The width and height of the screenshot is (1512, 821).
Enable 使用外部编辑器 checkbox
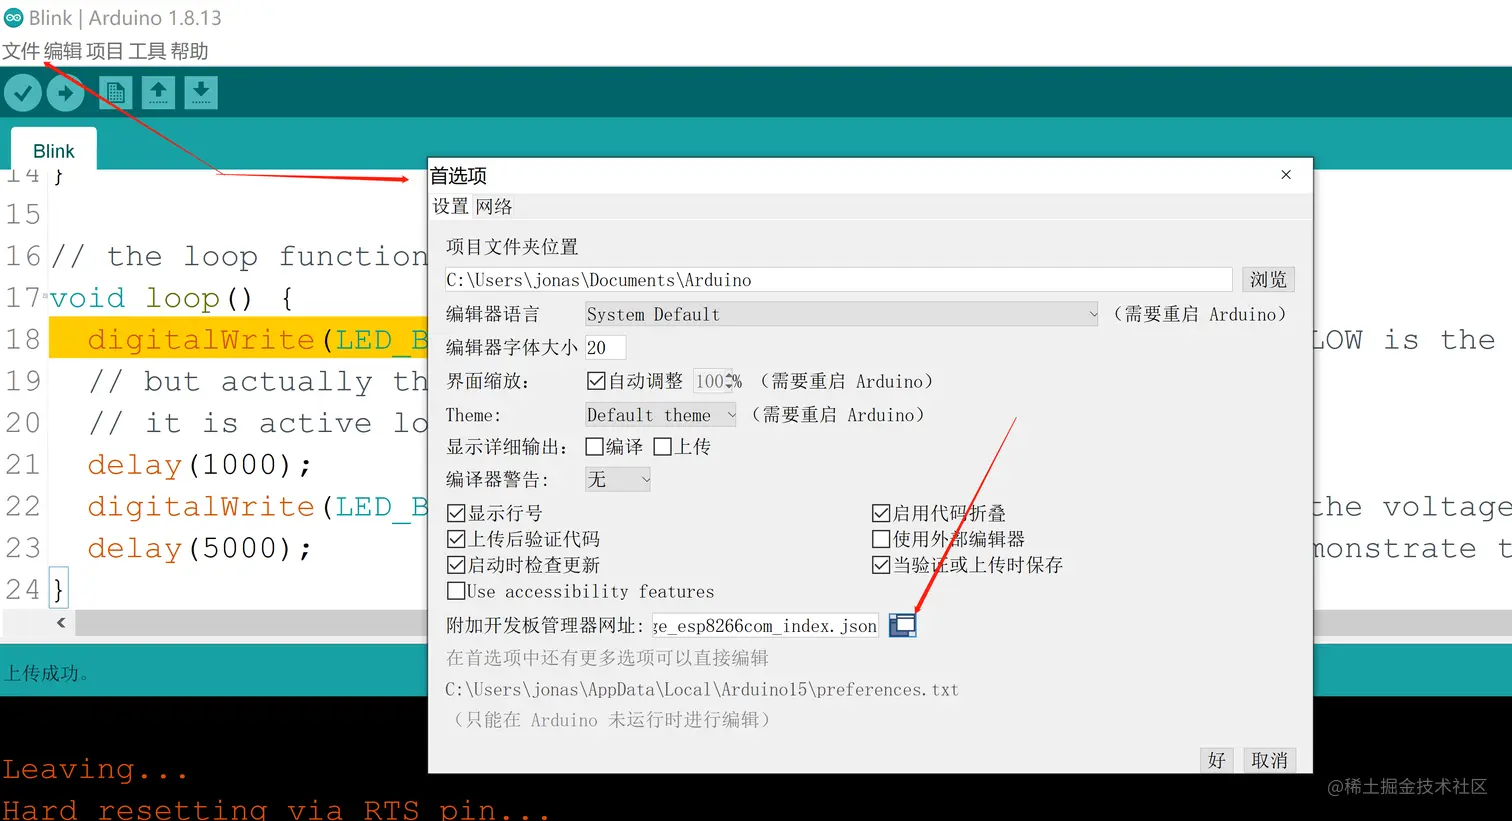881,539
